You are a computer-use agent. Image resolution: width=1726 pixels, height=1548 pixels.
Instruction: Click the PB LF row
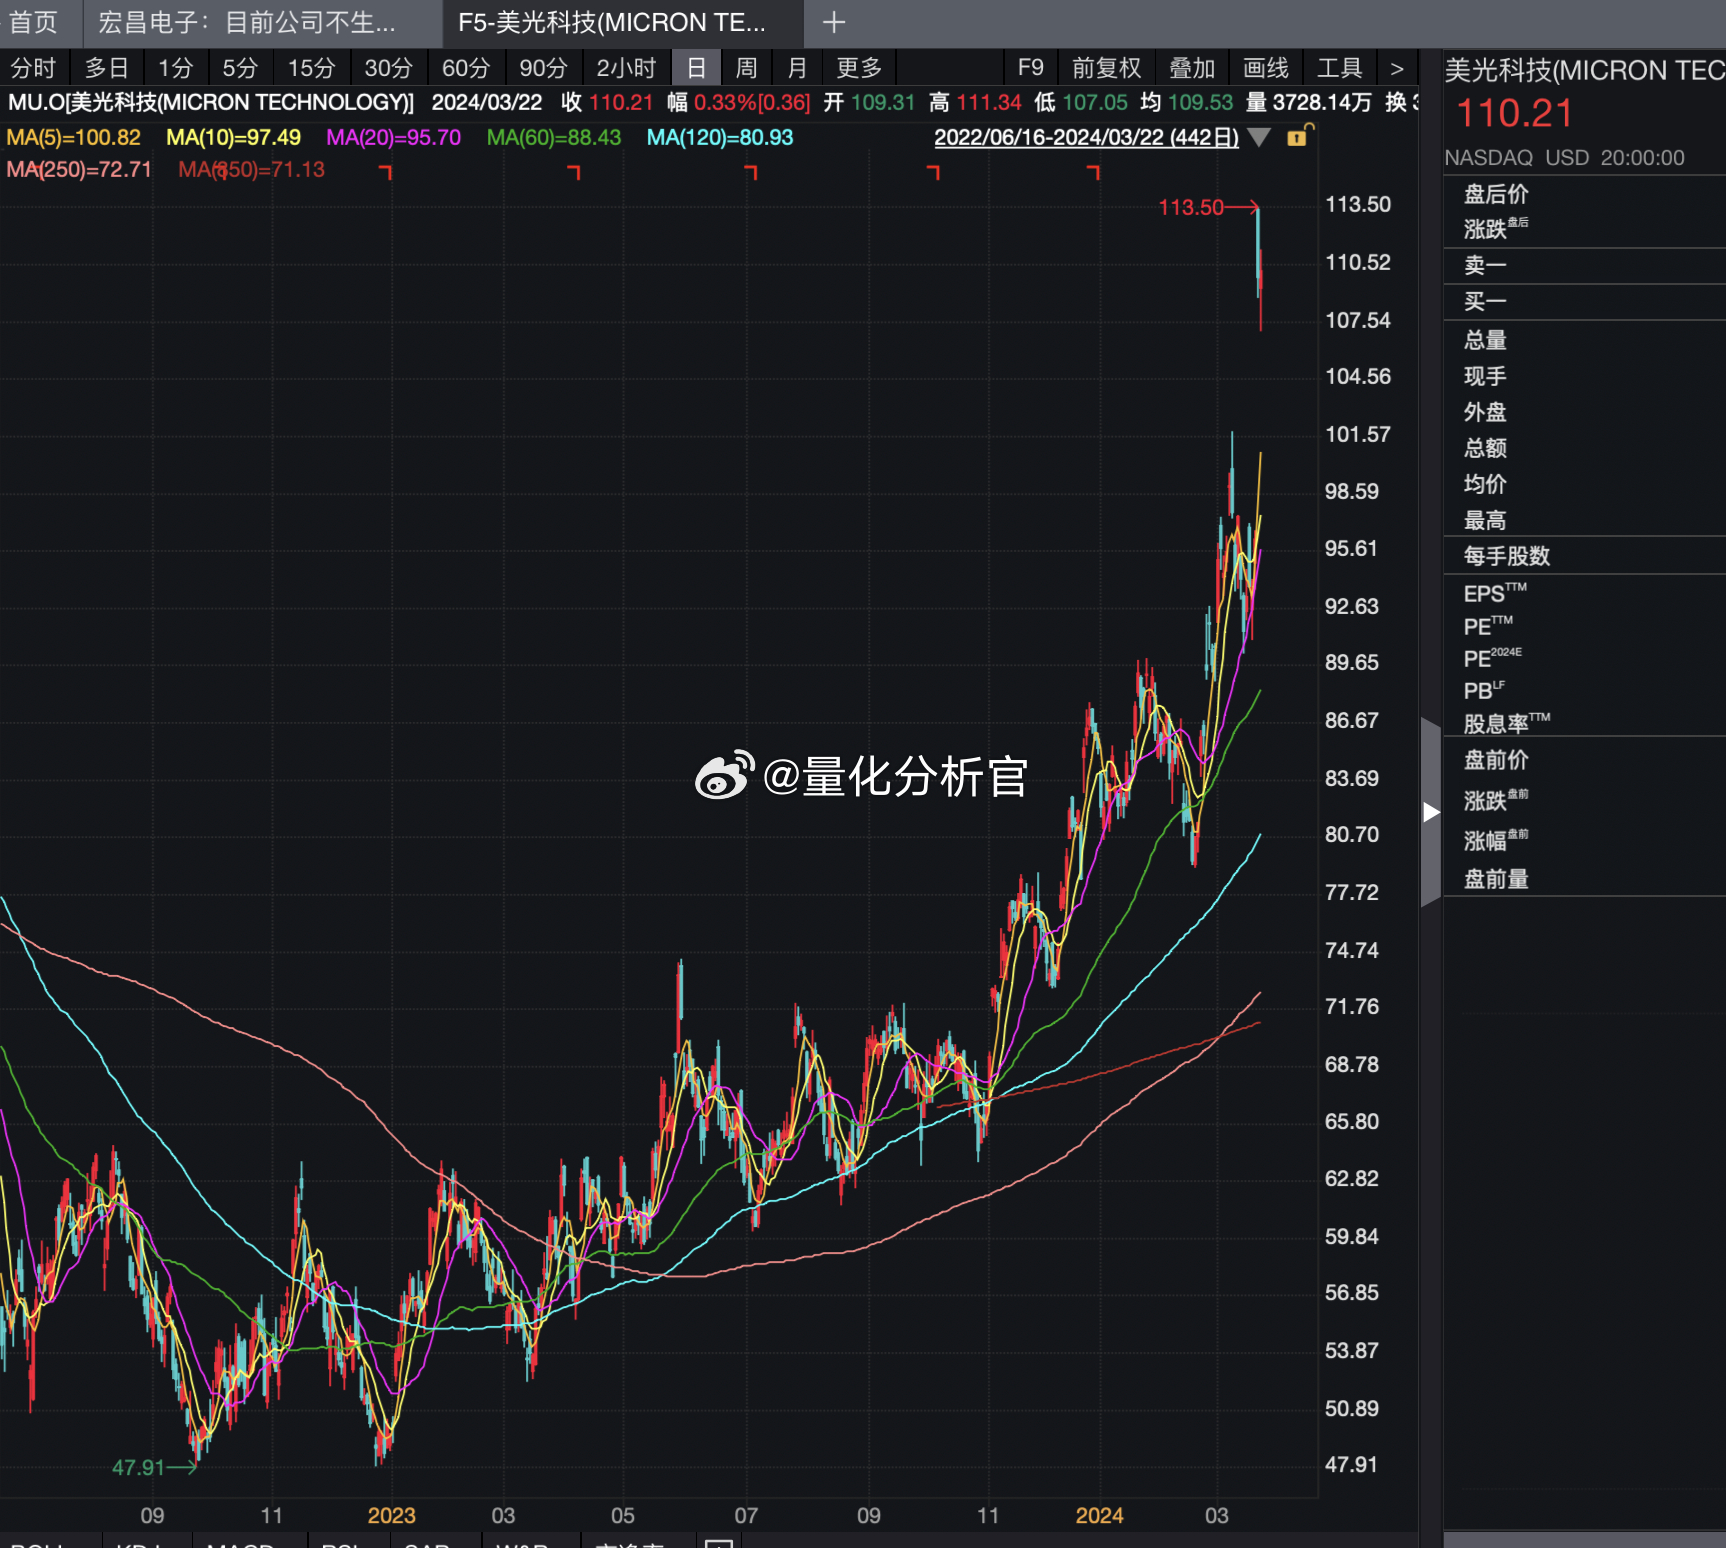point(1585,690)
